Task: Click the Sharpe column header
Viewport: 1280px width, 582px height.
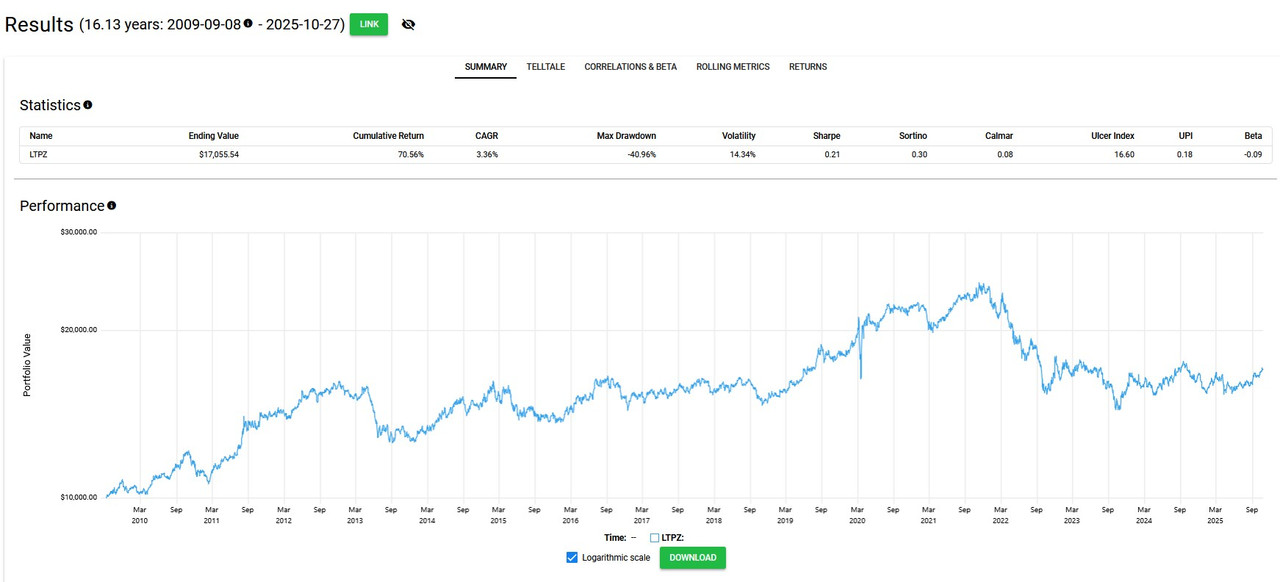Action: (827, 136)
